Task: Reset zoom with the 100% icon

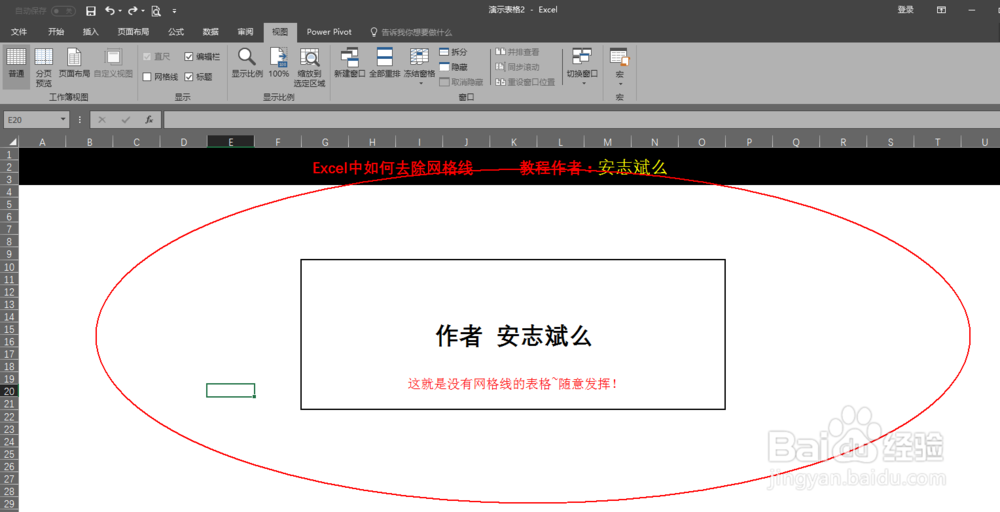Action: point(279,64)
